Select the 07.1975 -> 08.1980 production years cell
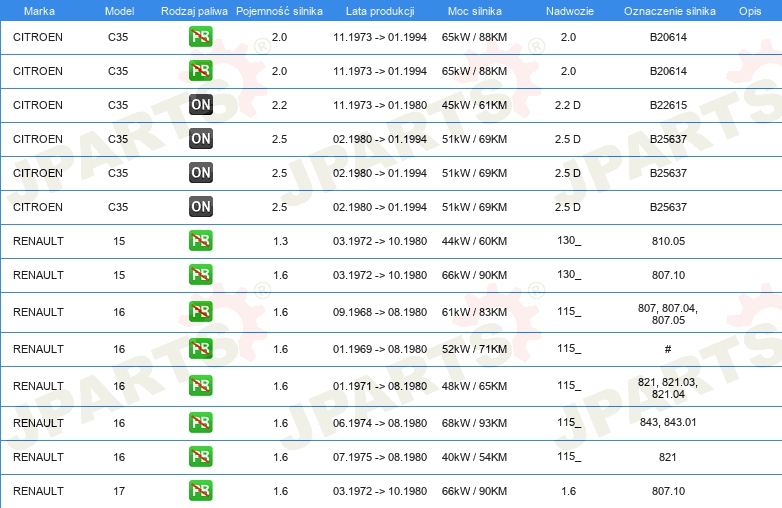Viewport: 782px width, 508px height. coord(380,457)
